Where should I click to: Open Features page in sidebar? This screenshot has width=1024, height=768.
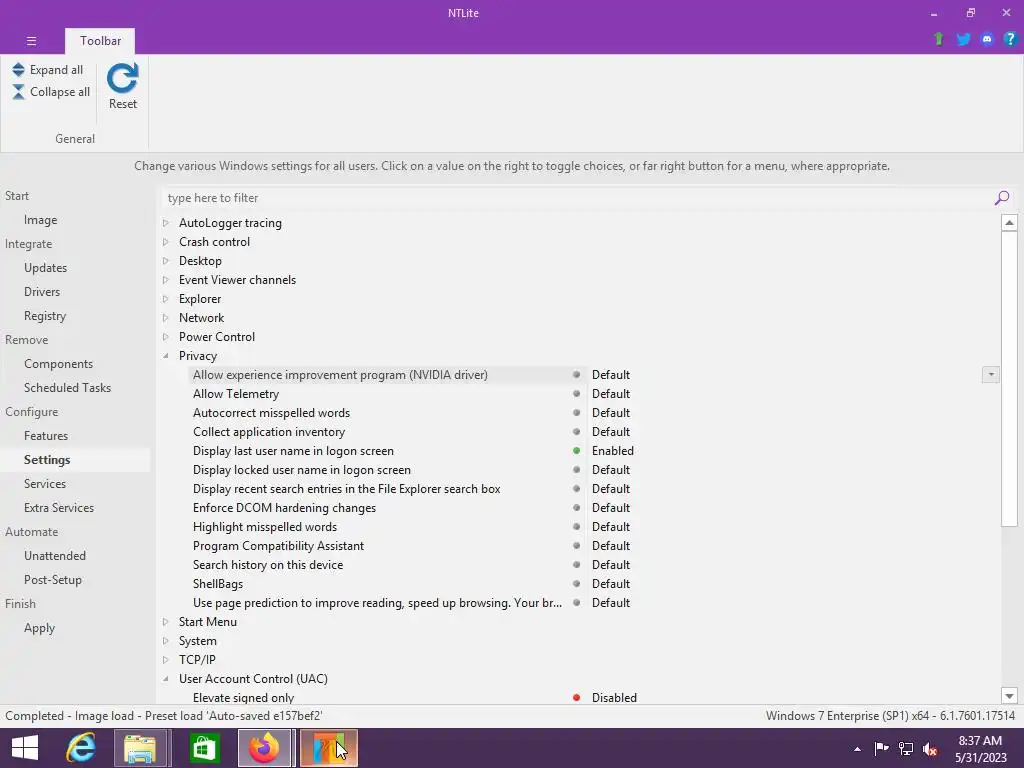pos(46,436)
